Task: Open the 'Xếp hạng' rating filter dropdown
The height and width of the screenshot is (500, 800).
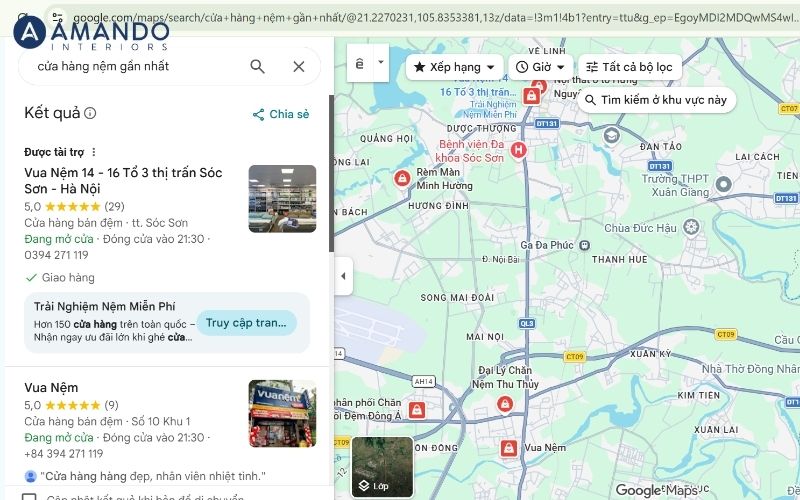Action: pos(454,67)
